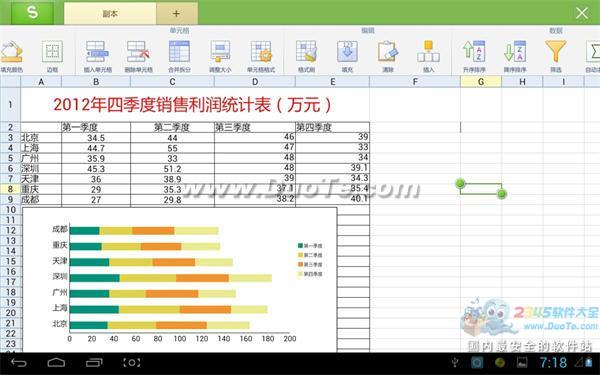This screenshot has height=375, width=600.
Task: Tap the Android home button
Action: click(x=56, y=362)
